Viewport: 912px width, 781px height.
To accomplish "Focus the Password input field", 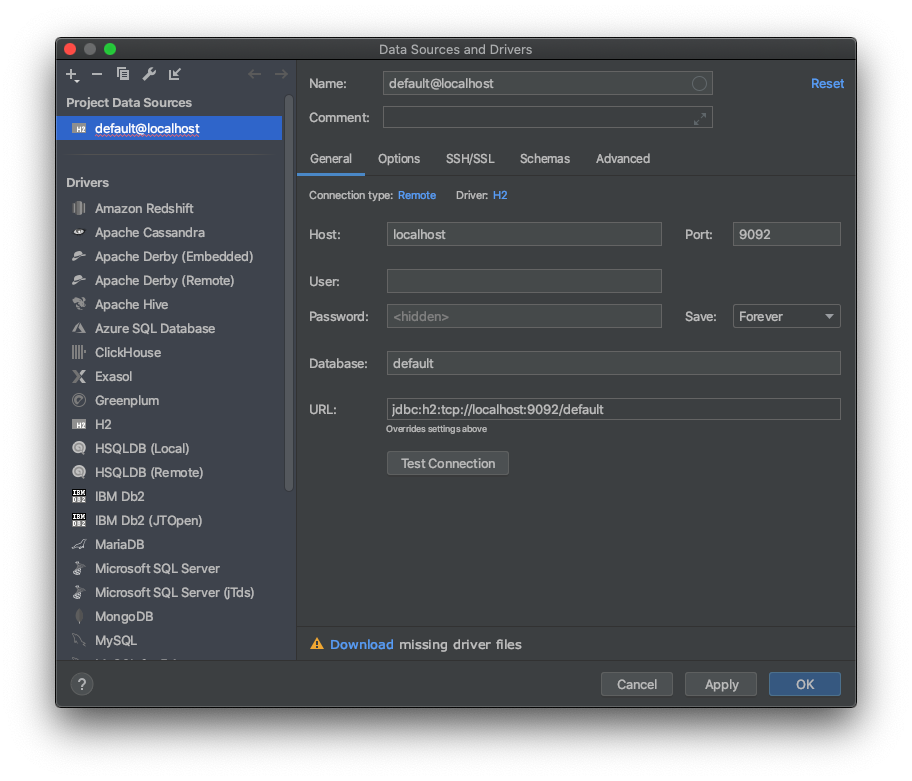I will 524,316.
